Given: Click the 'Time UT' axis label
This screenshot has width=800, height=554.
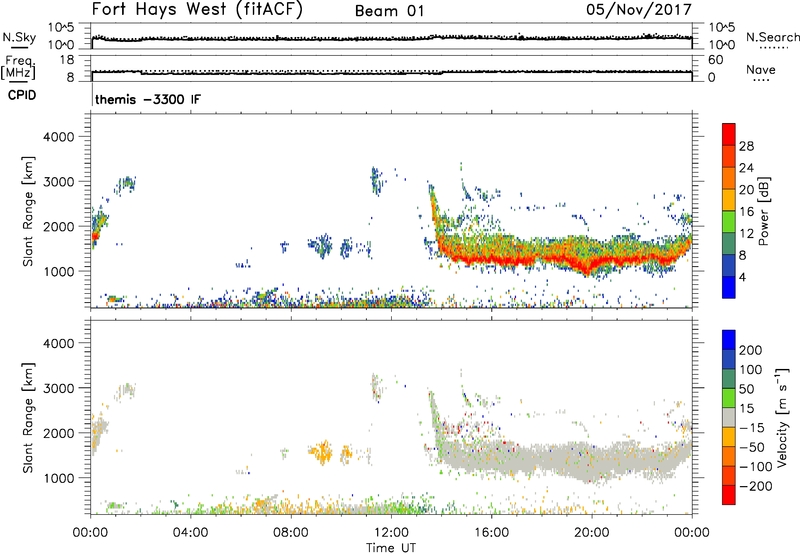Looking at the screenshot, I should (x=391, y=547).
